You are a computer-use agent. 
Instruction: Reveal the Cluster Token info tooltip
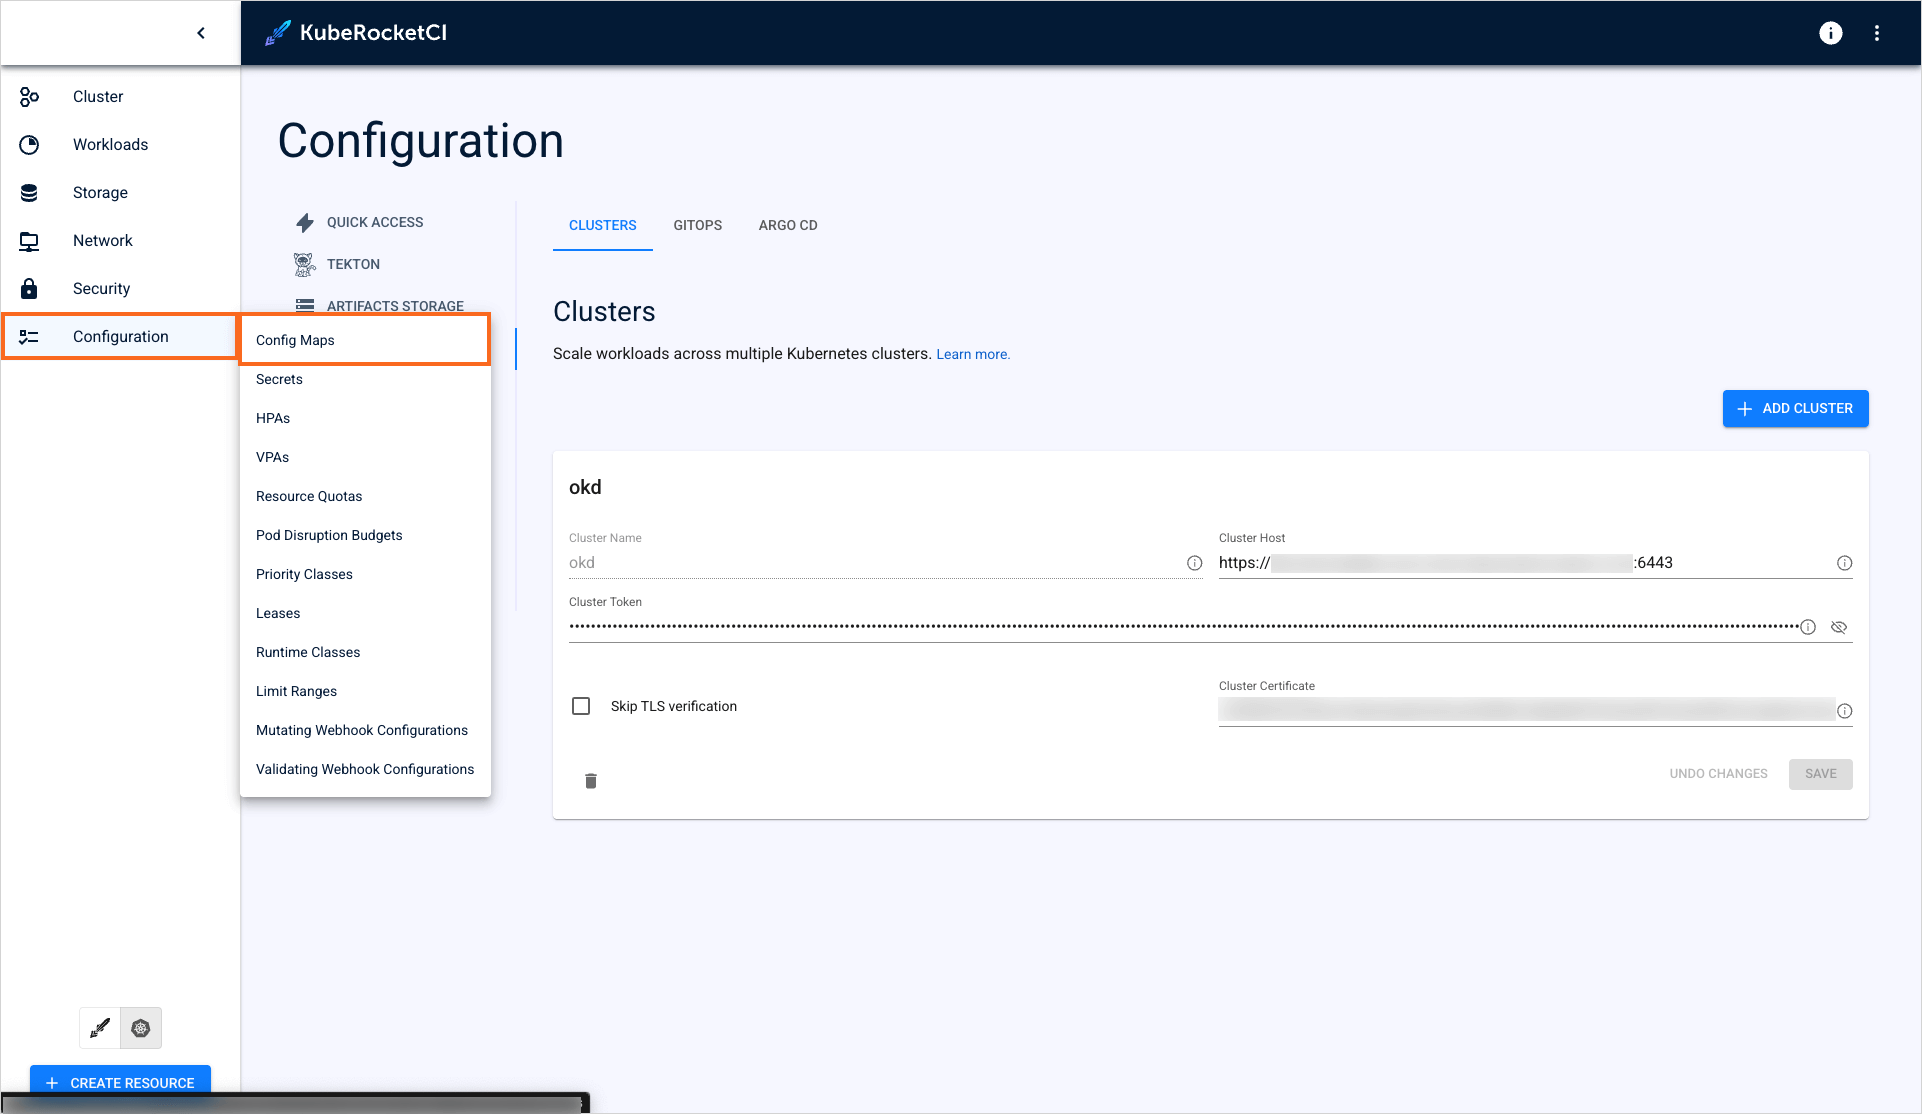[x=1809, y=627]
